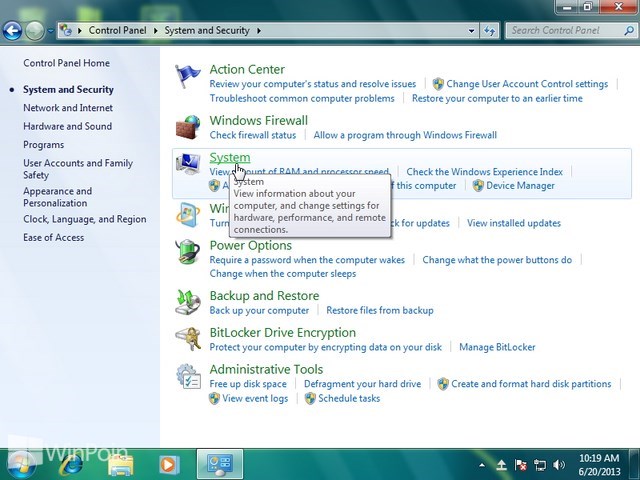
Task: Open Device Manager link
Action: pos(520,186)
